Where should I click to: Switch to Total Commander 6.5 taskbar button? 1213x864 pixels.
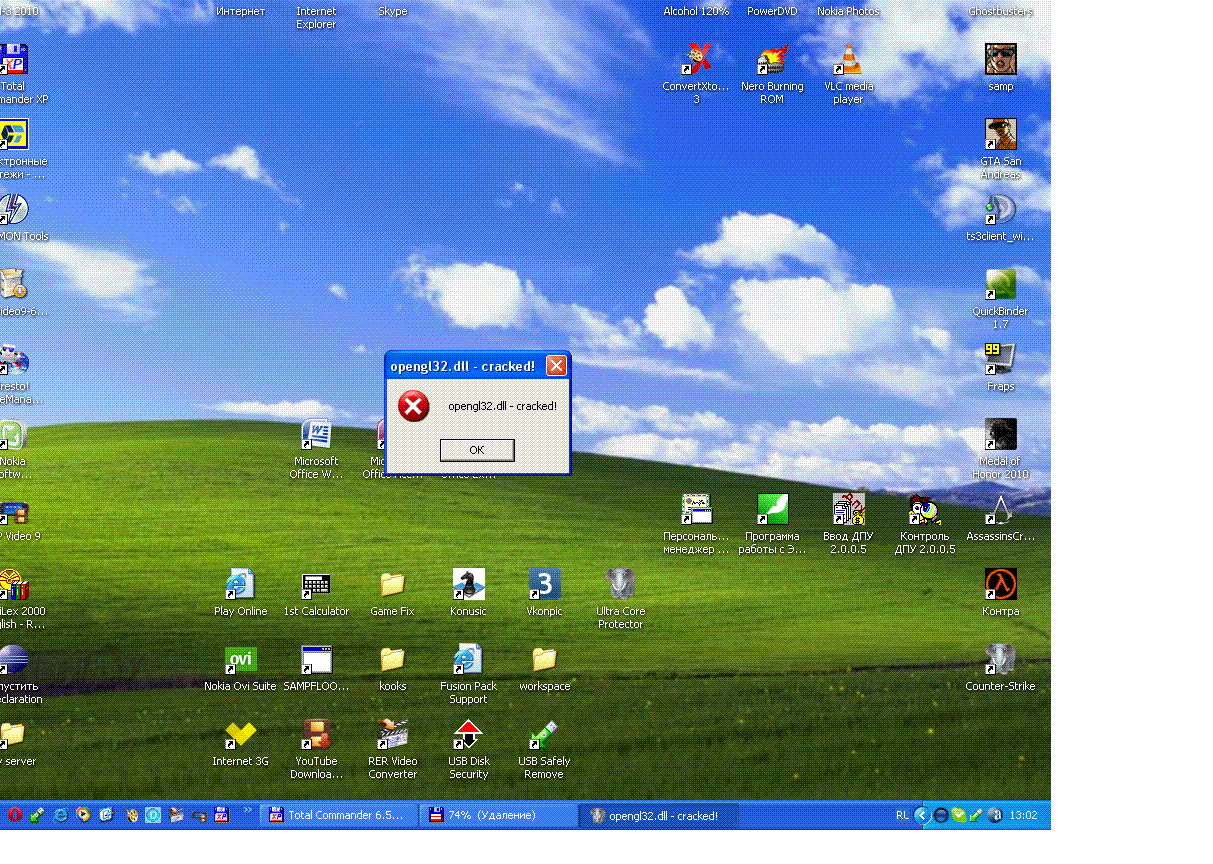point(339,815)
